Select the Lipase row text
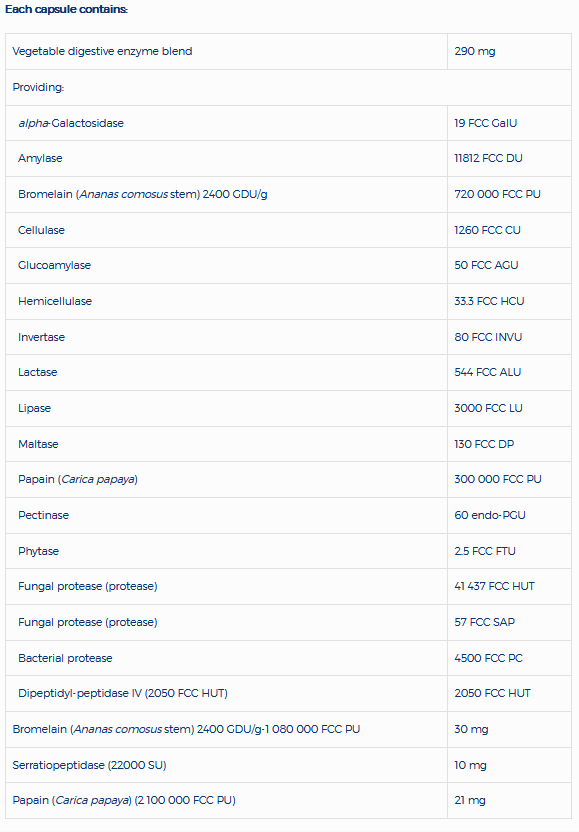Image resolution: width=579 pixels, height=832 pixels. pos(34,409)
